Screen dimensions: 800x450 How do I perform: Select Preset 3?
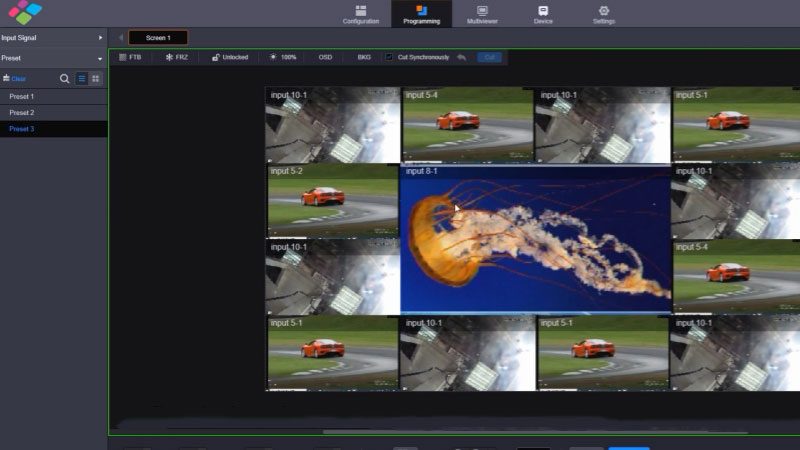click(53, 129)
